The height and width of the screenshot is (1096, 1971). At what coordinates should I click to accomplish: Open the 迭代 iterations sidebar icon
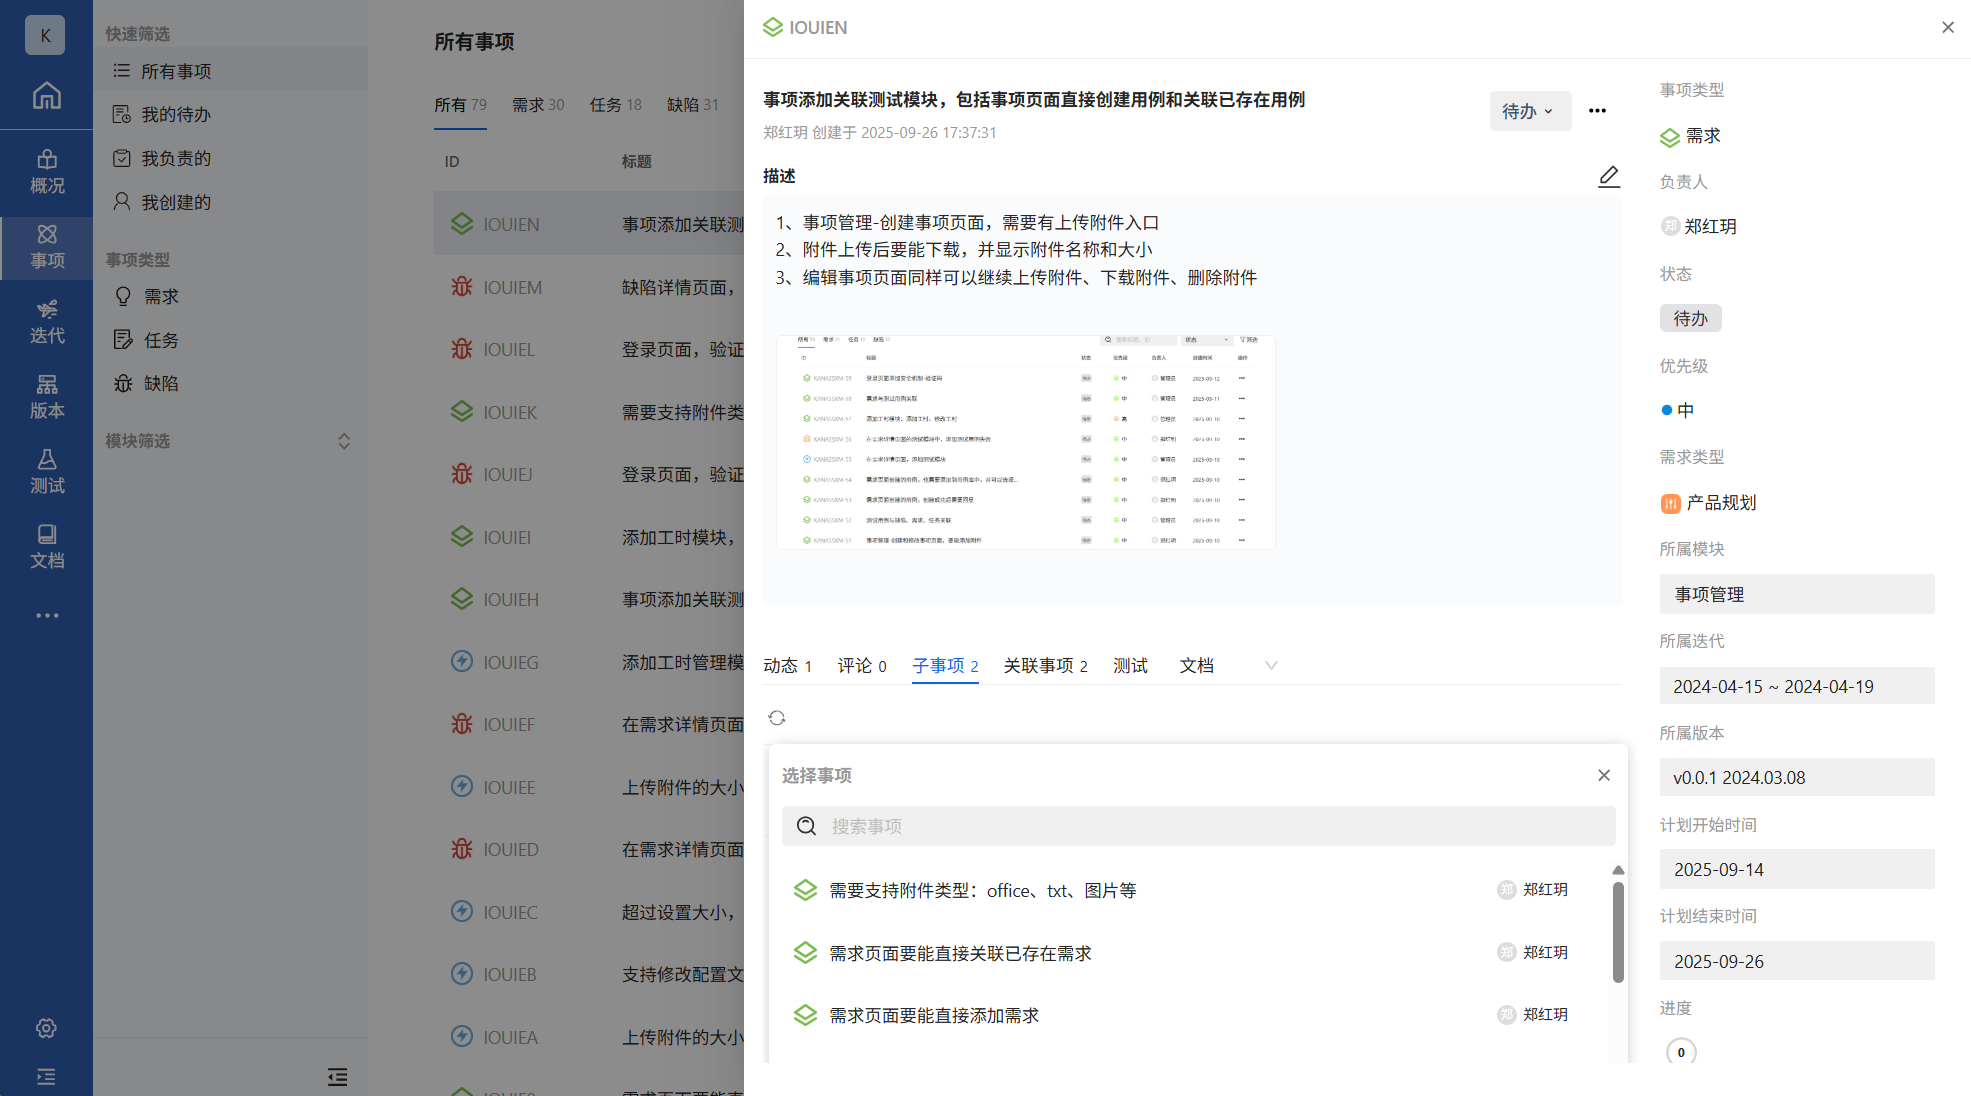click(x=46, y=322)
